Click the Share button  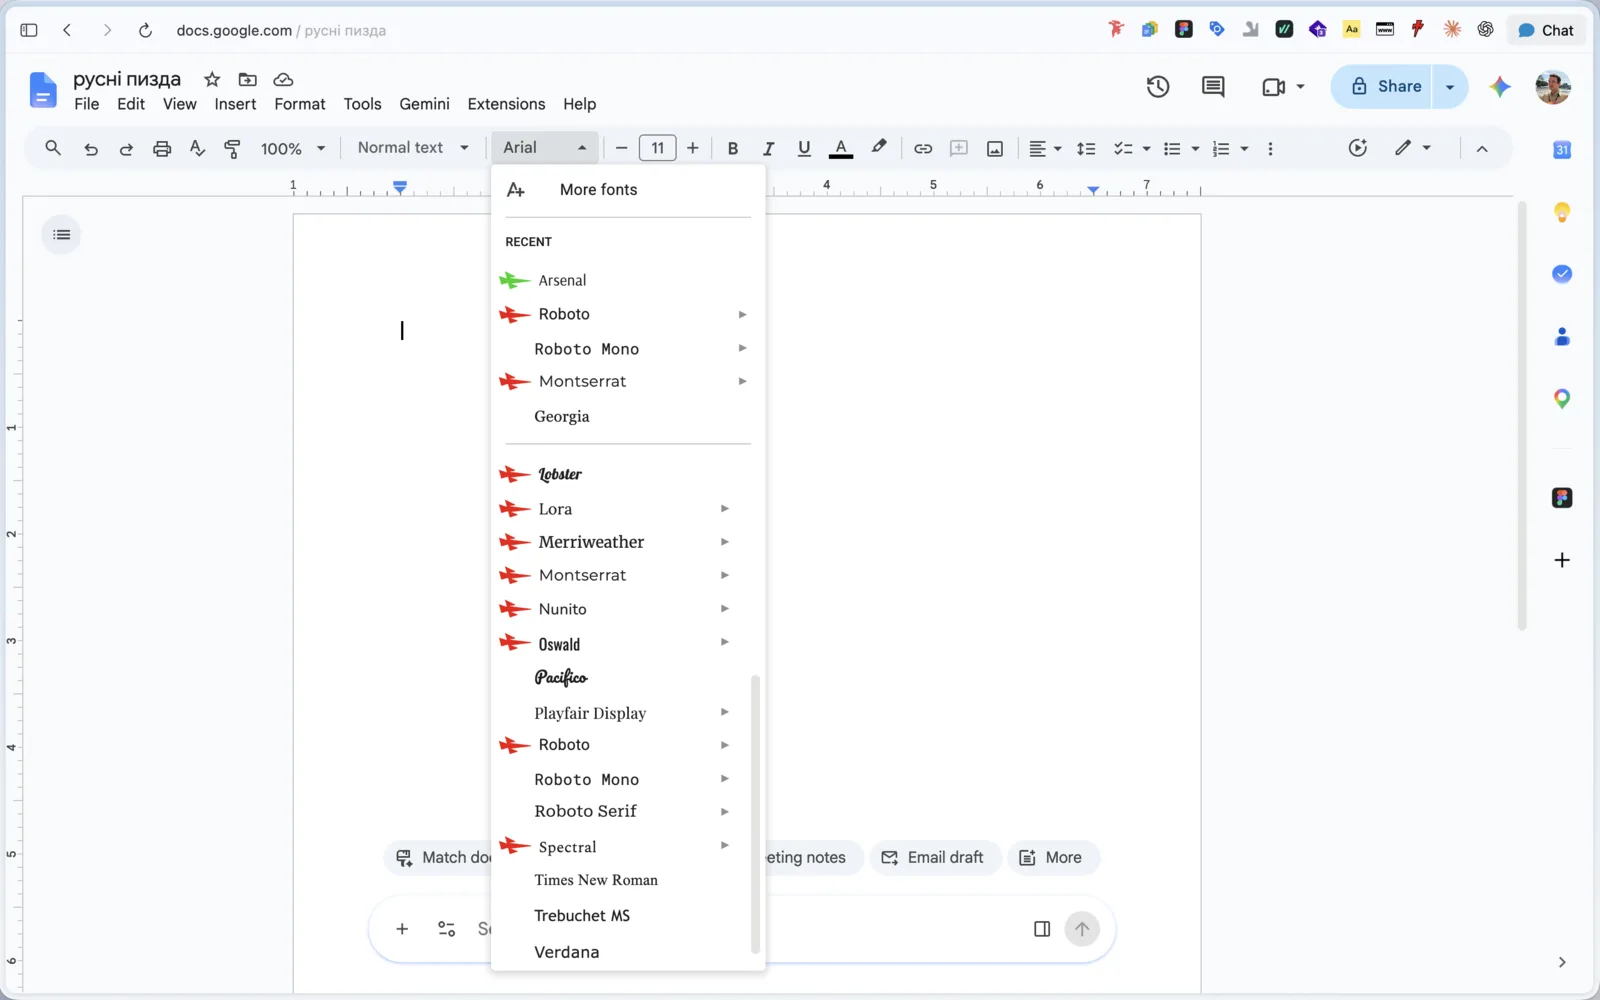point(1382,86)
